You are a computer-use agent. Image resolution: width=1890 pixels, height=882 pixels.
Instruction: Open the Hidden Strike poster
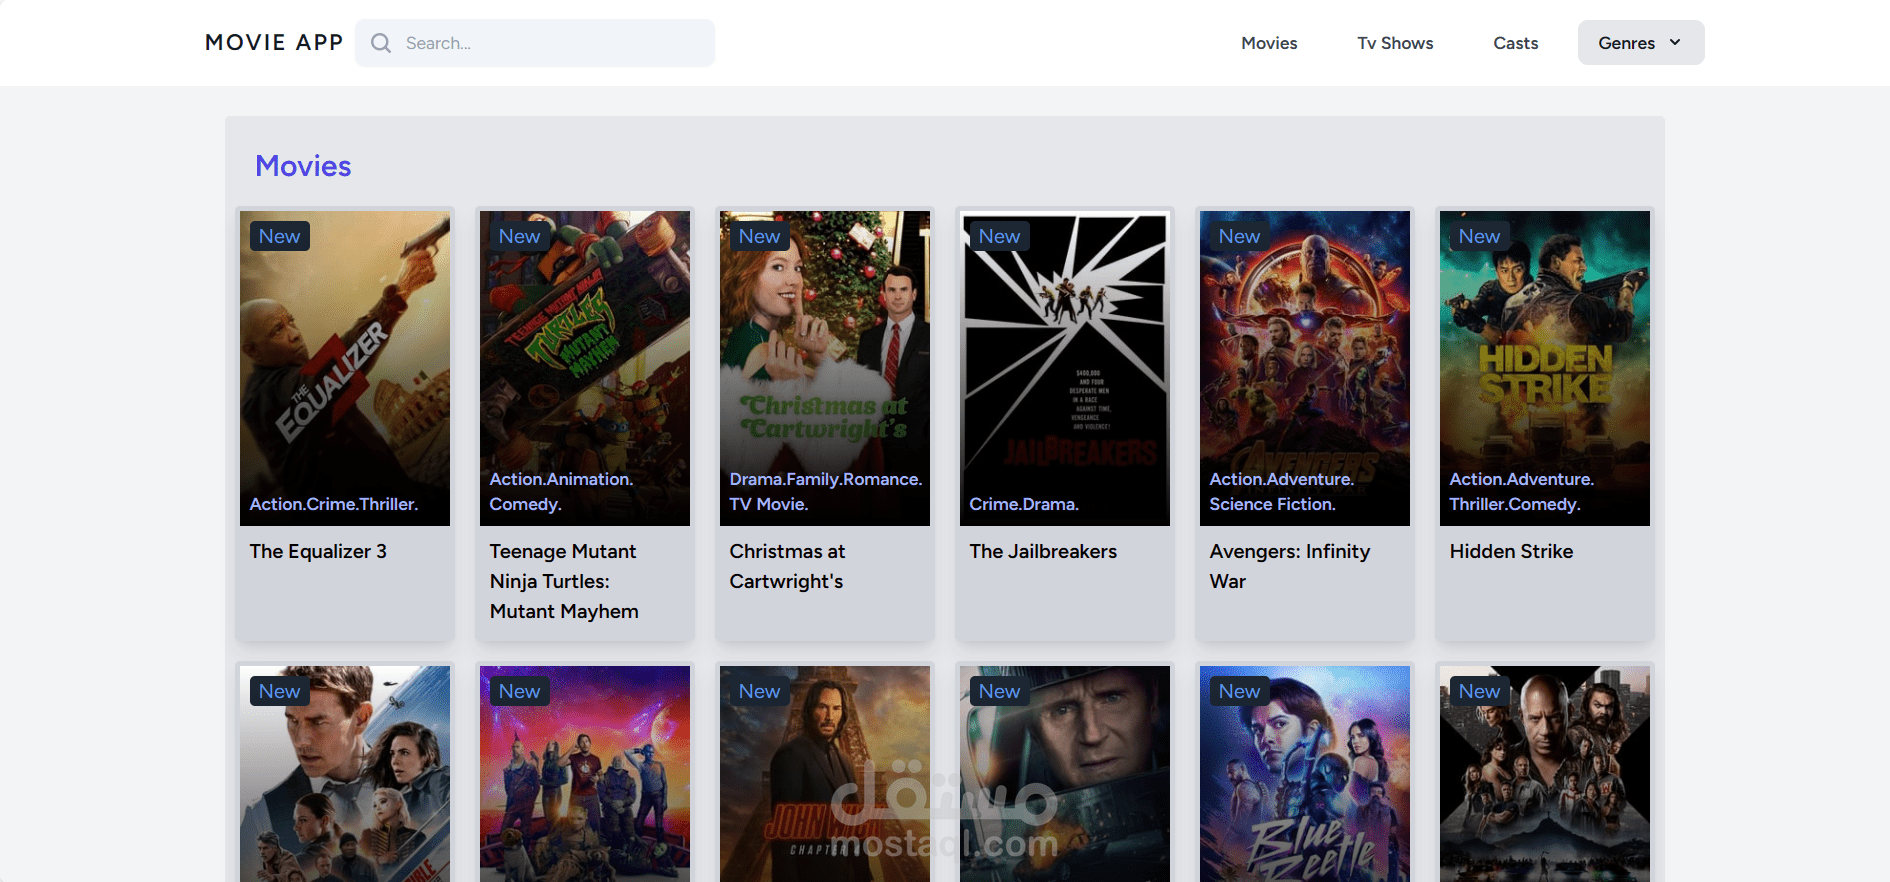pos(1545,368)
